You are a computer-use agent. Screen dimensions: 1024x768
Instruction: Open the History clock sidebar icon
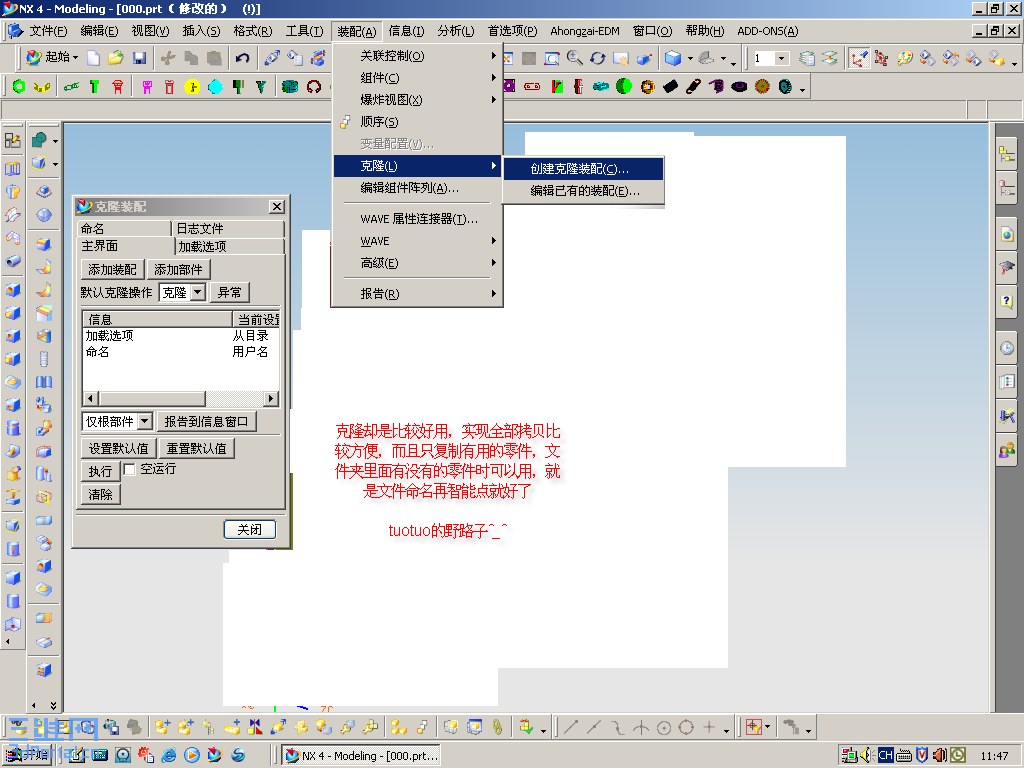click(1007, 348)
